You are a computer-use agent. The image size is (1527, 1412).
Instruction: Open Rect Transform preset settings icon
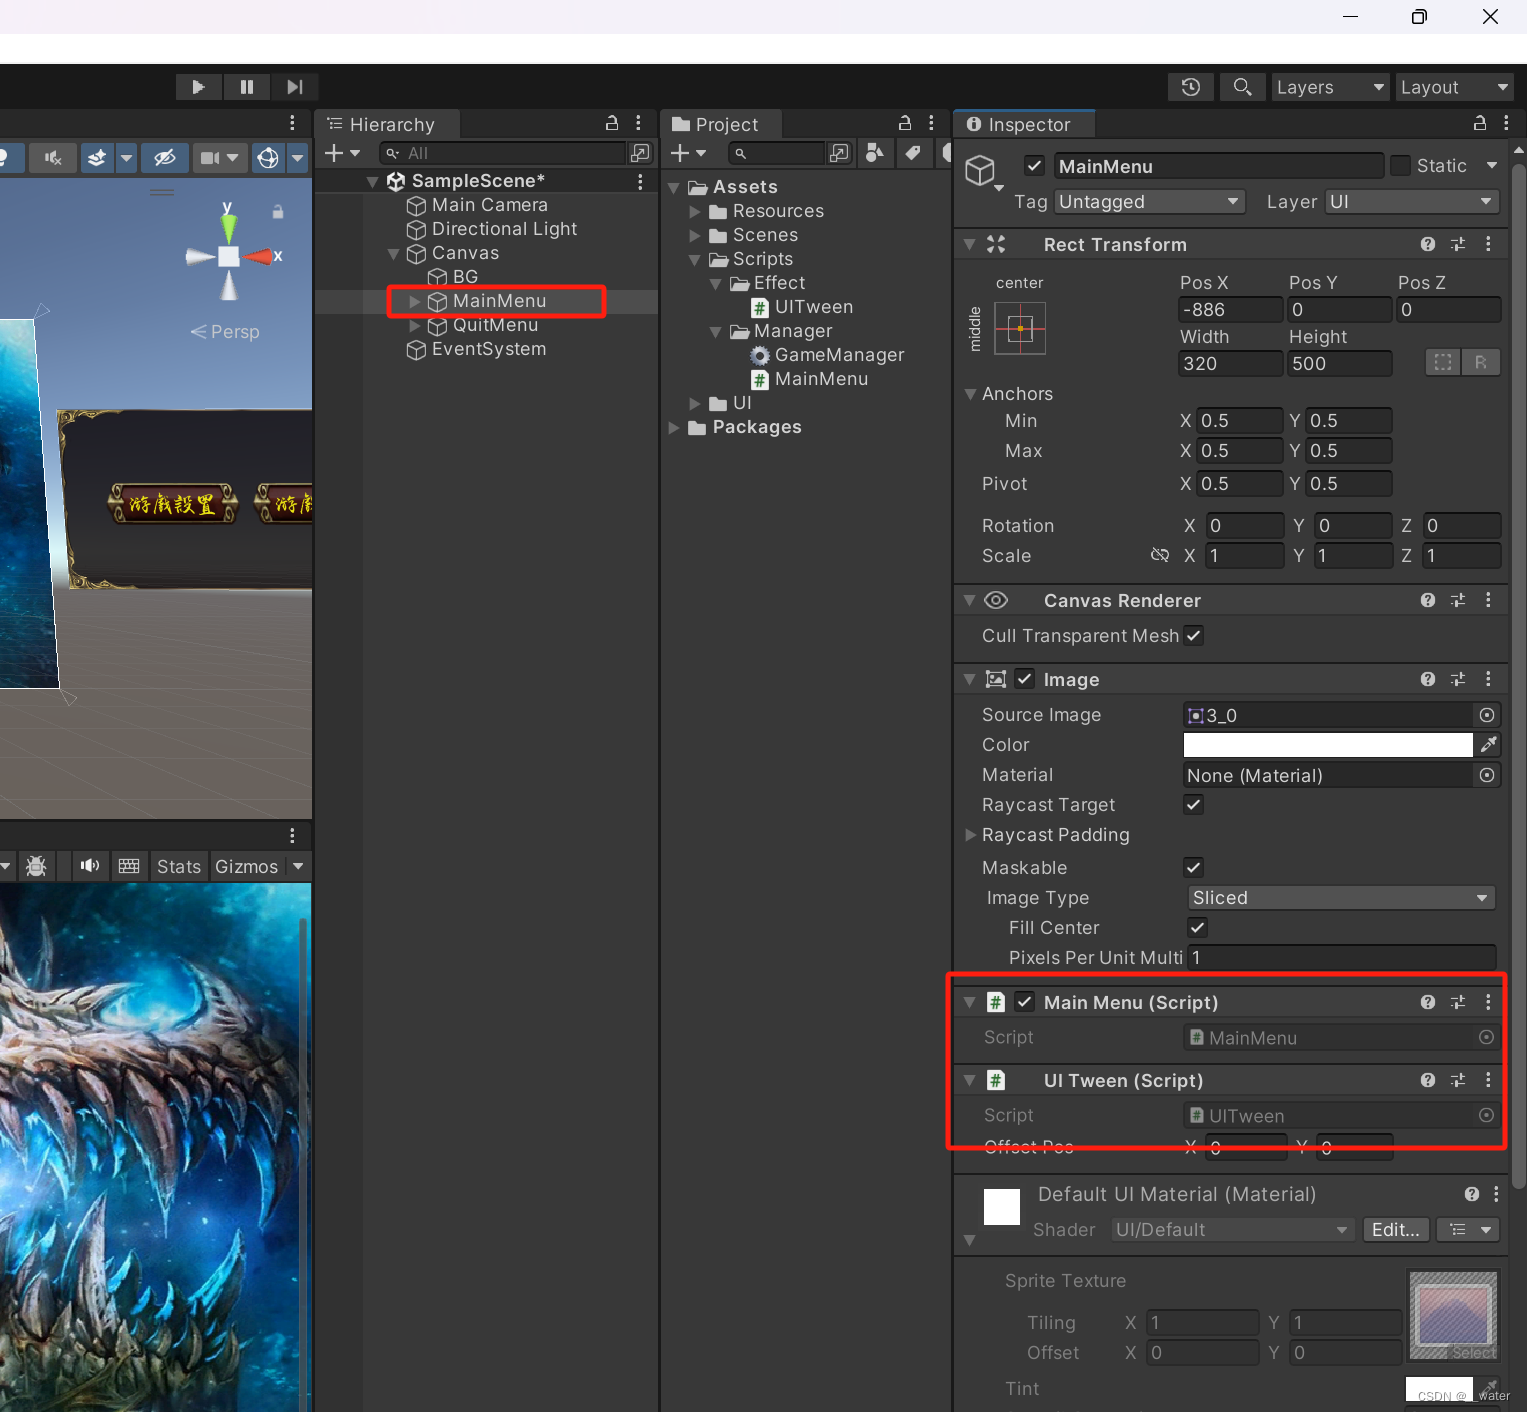1458,244
